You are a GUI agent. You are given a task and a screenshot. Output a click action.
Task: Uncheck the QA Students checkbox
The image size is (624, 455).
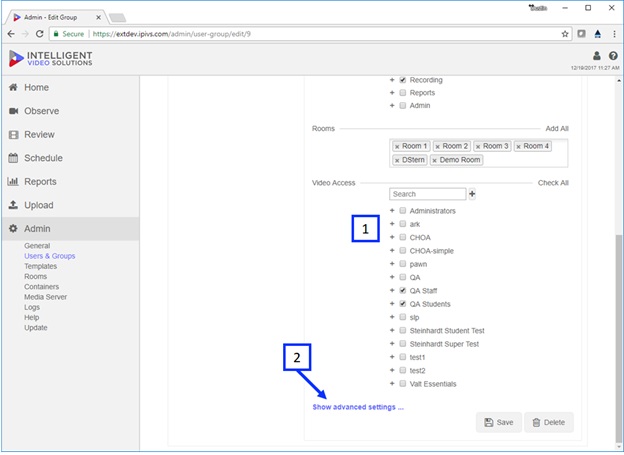click(x=403, y=304)
